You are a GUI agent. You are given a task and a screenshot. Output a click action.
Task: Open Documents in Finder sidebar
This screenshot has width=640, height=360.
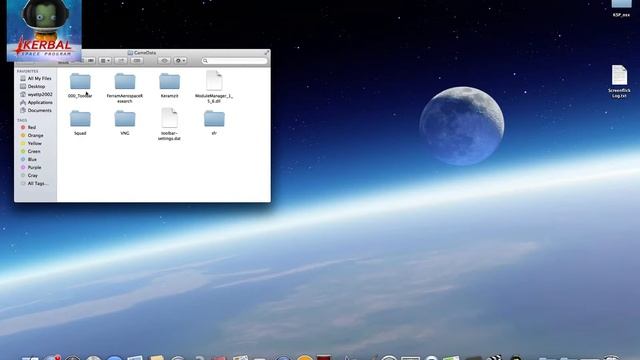tap(36, 110)
